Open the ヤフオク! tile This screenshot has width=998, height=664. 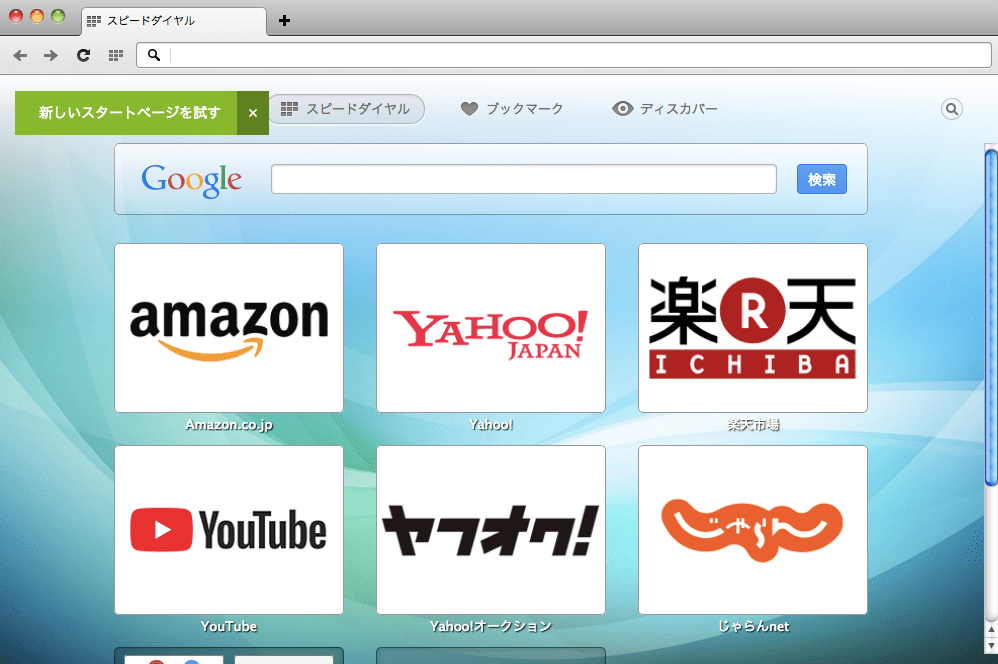(491, 530)
